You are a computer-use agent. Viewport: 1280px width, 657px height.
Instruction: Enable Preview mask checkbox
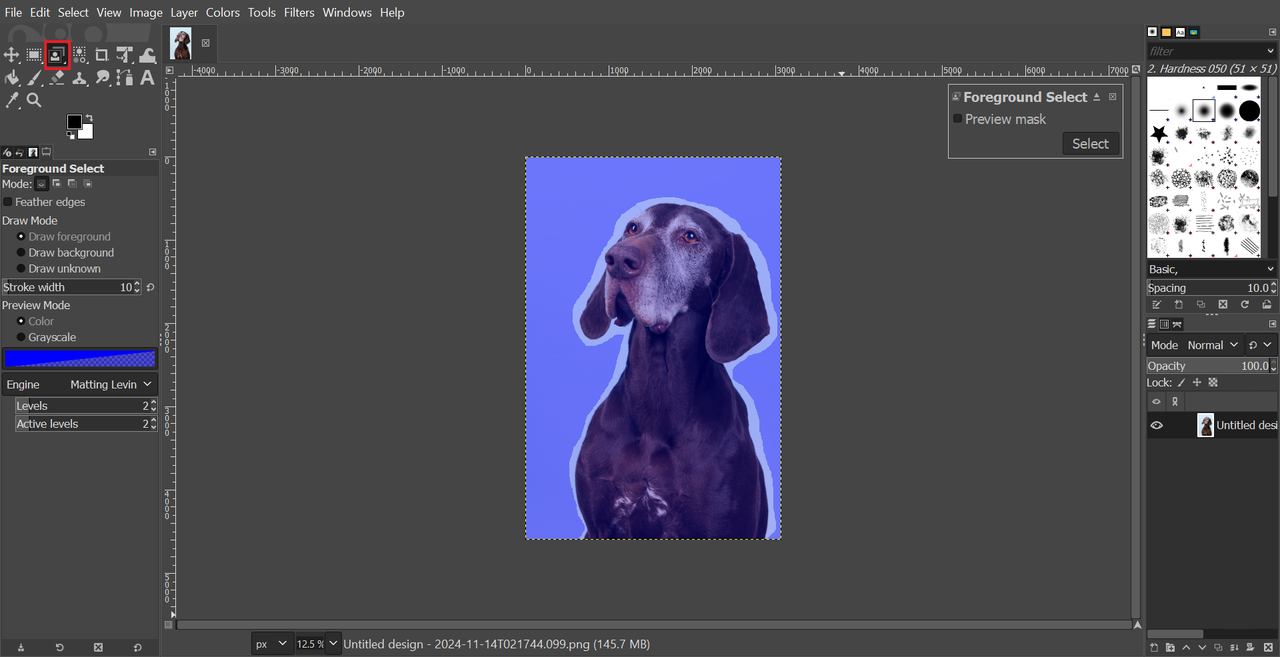pos(957,119)
